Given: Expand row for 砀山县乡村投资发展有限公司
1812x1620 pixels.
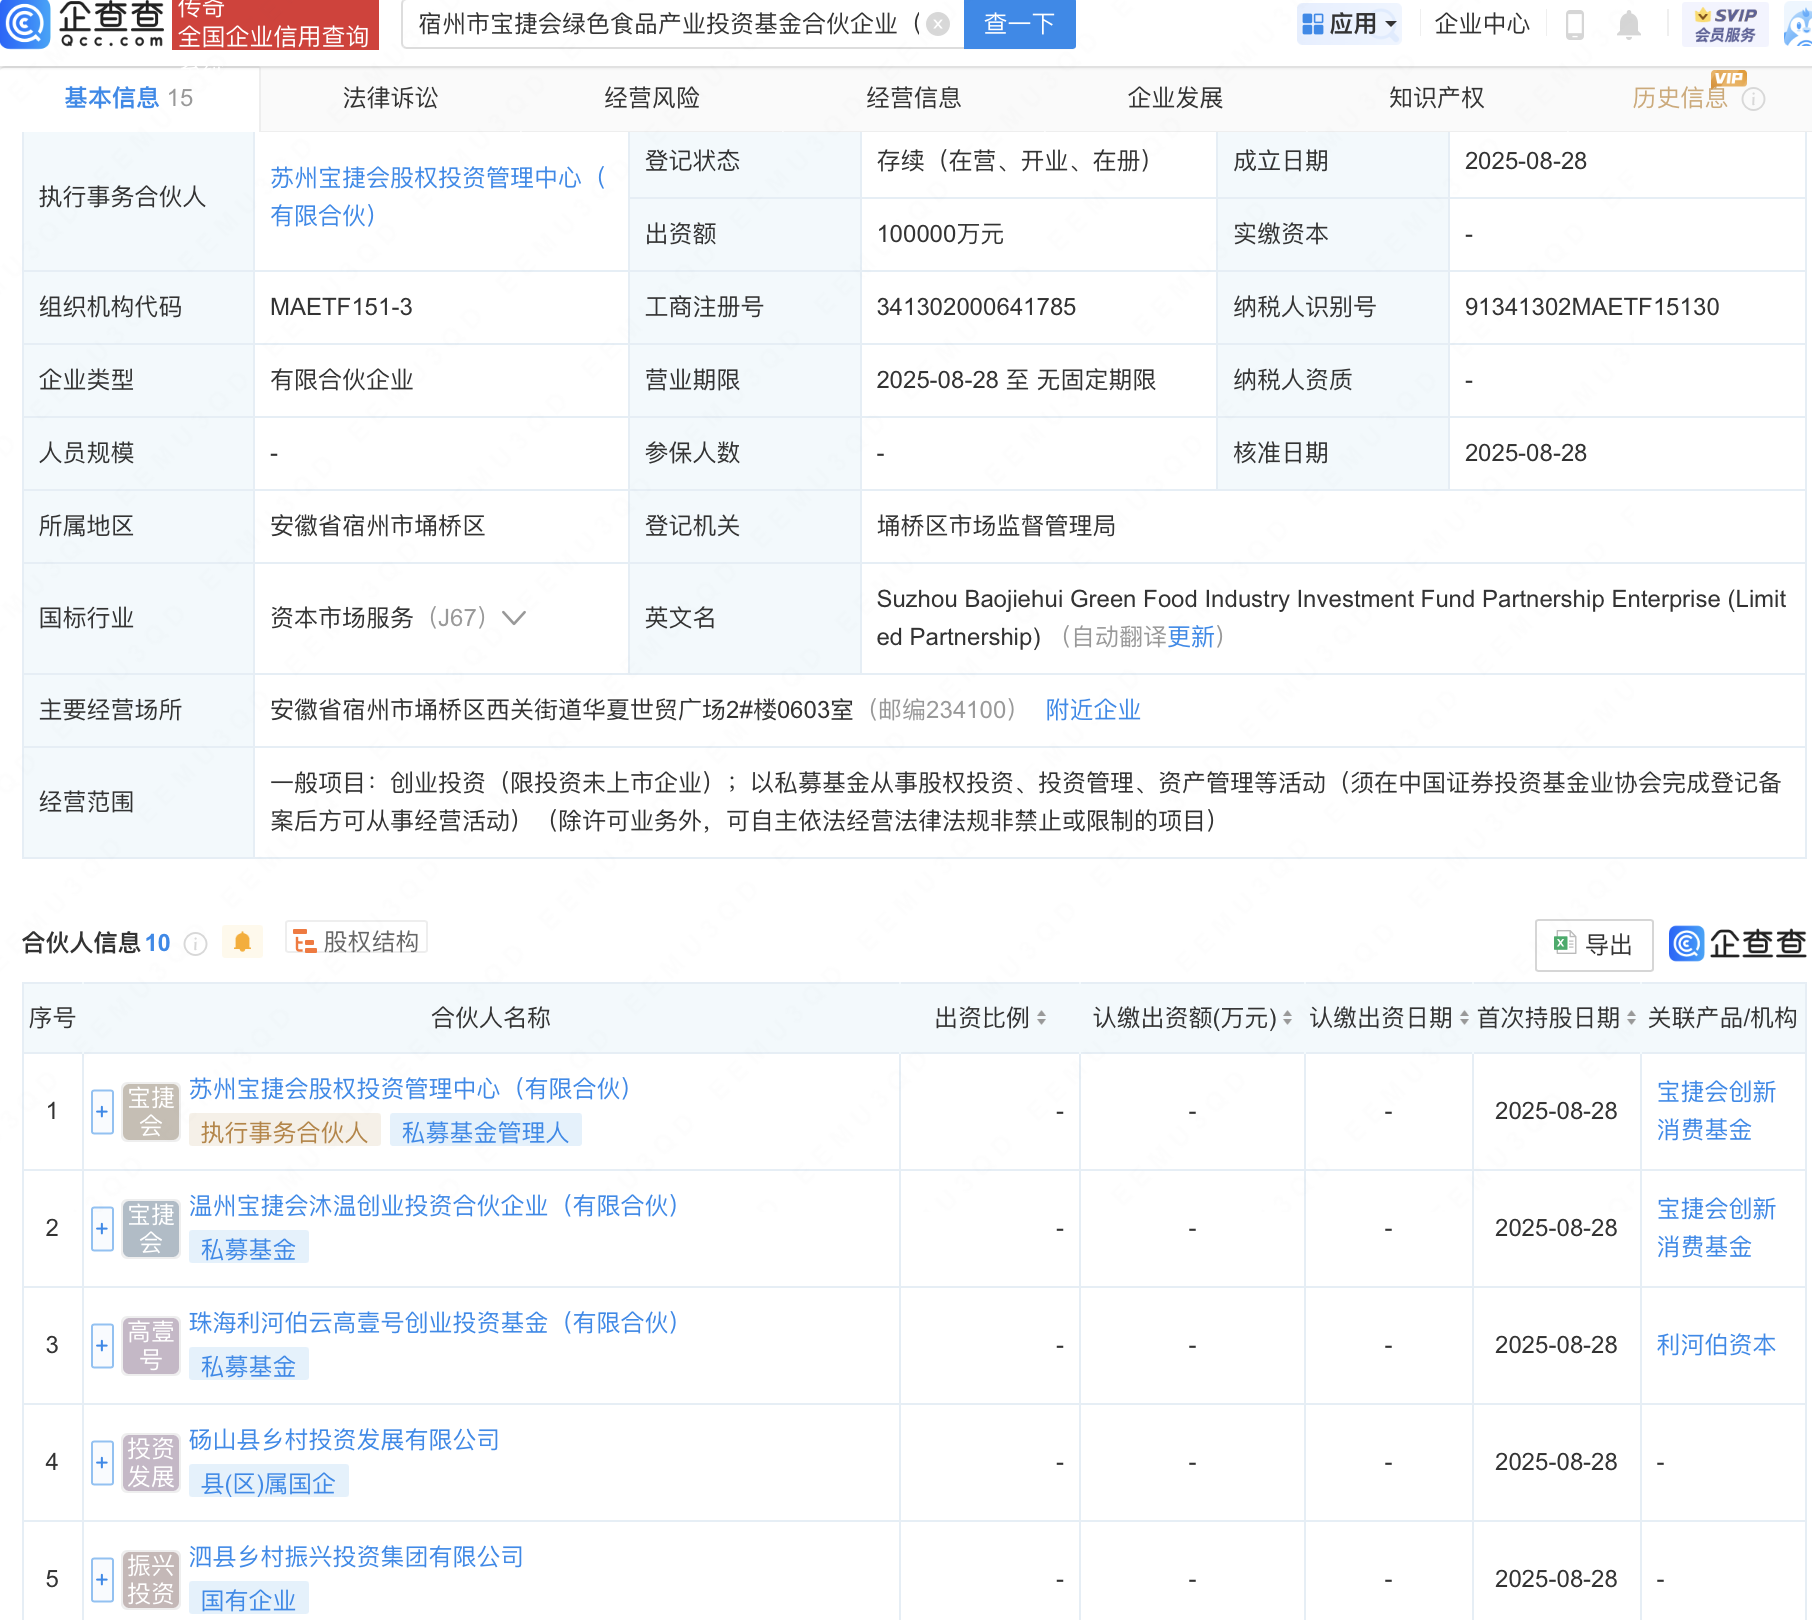Looking at the screenshot, I should coord(102,1462).
